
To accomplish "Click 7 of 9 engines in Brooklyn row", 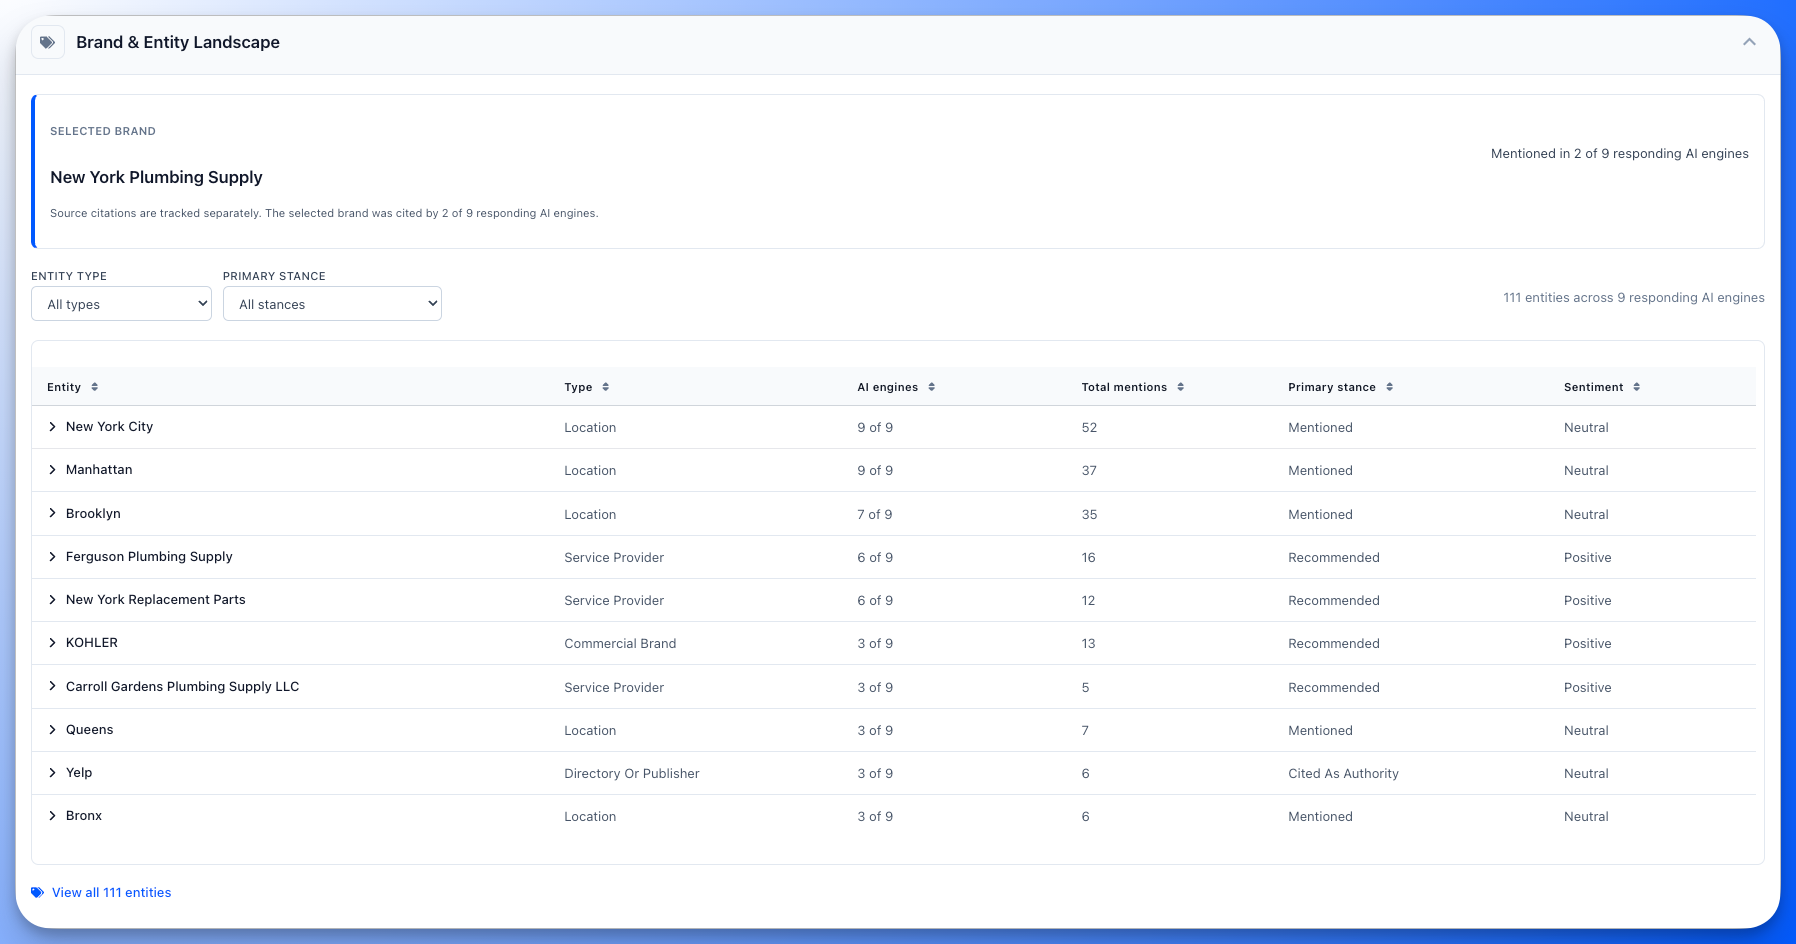I will [x=874, y=515].
